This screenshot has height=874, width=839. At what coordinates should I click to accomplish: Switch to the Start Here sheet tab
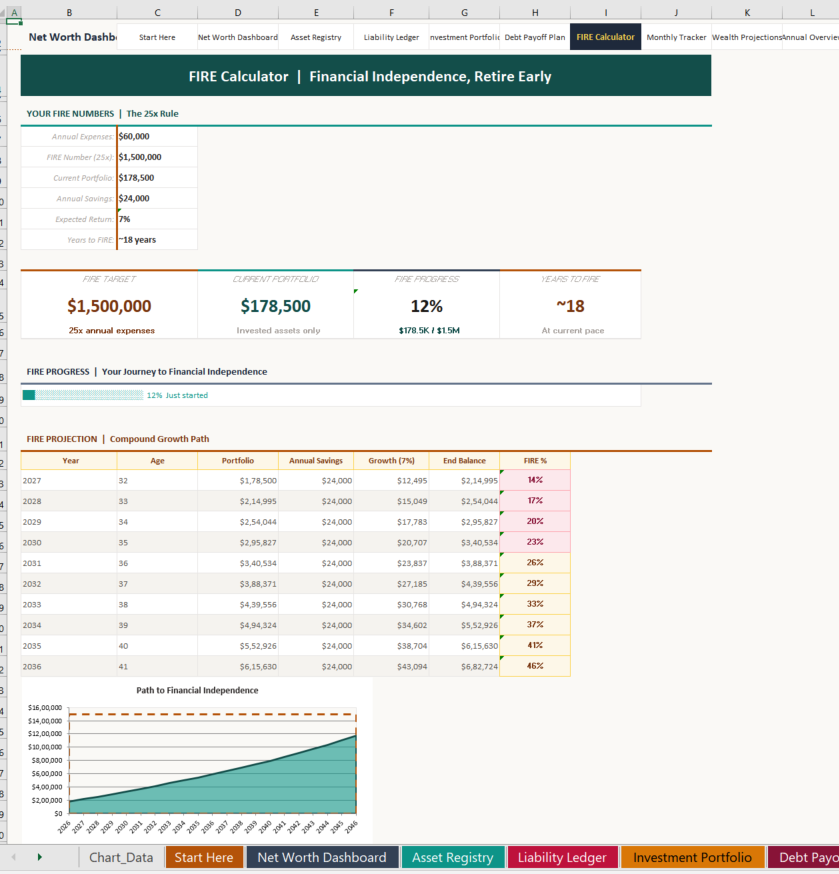(x=204, y=857)
